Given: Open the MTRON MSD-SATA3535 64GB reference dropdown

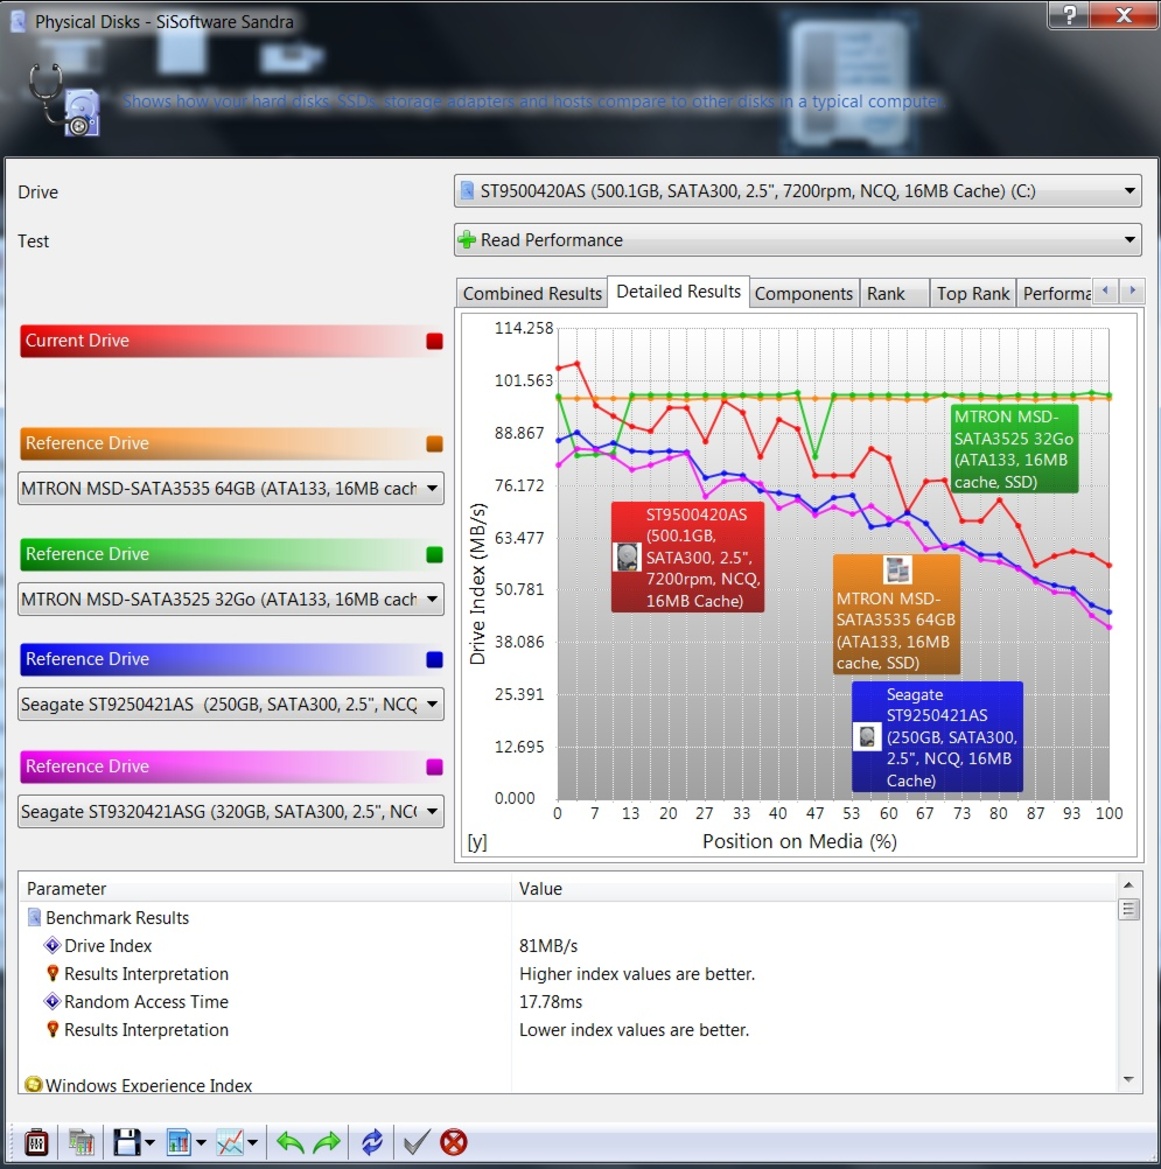Looking at the screenshot, I should 230,488.
